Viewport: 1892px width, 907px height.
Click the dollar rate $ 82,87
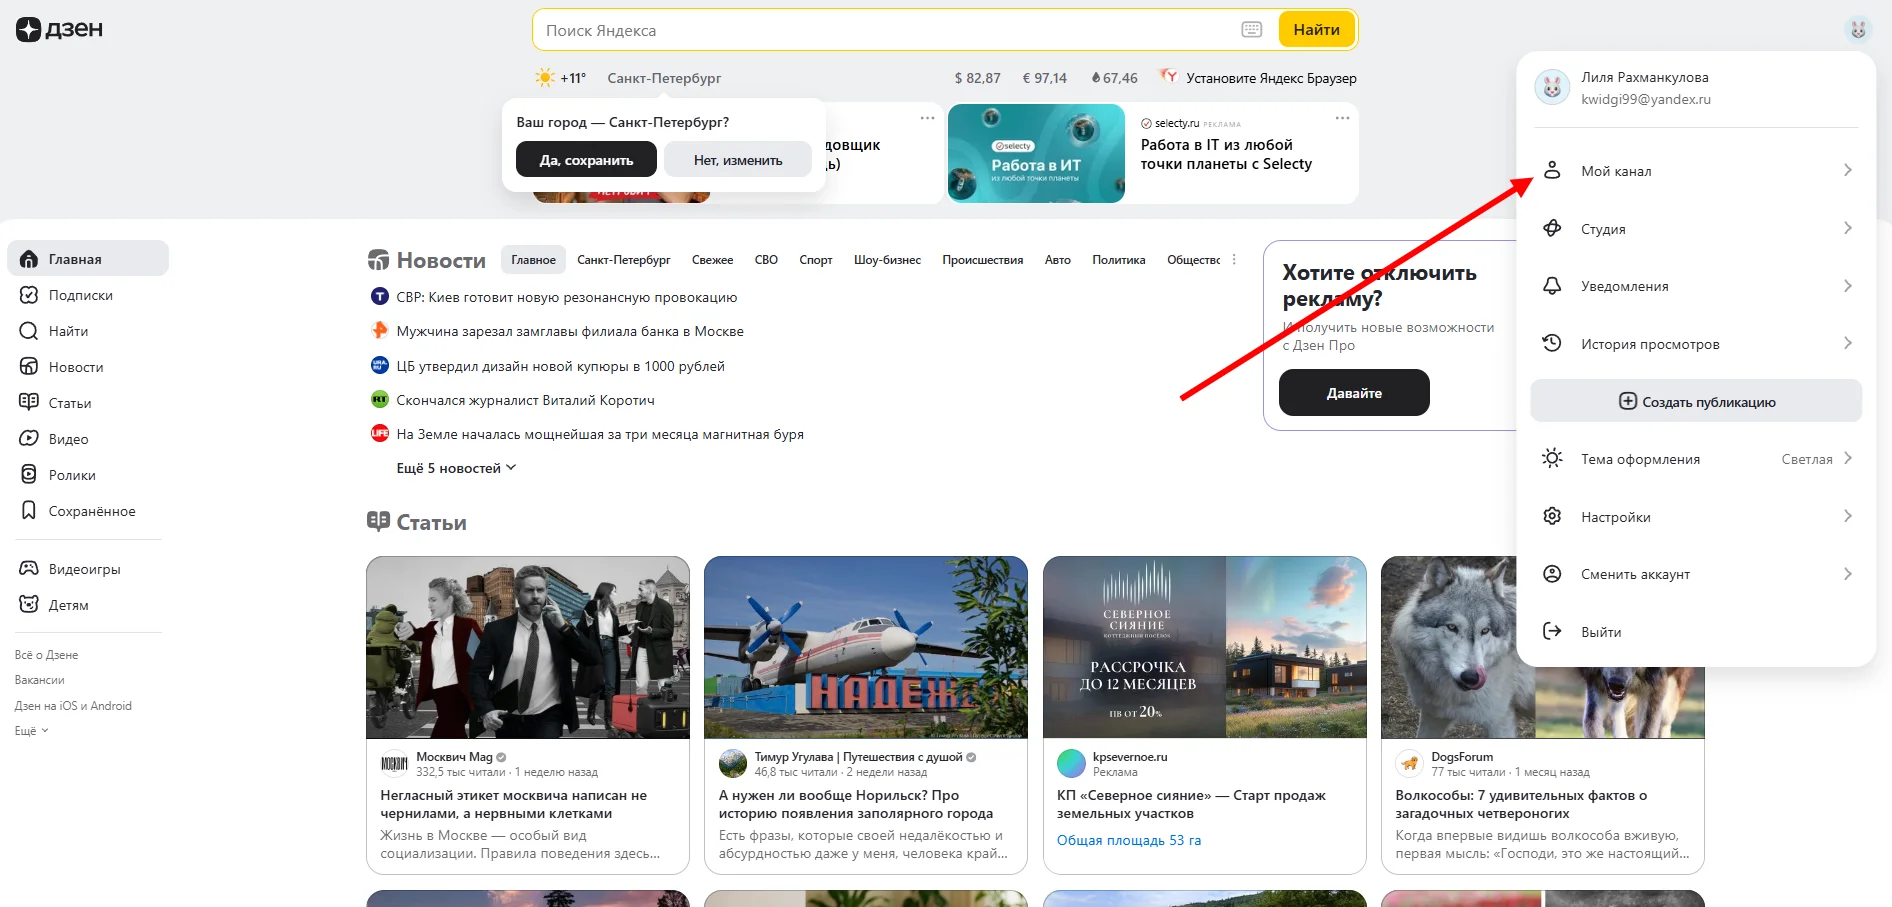(x=977, y=78)
